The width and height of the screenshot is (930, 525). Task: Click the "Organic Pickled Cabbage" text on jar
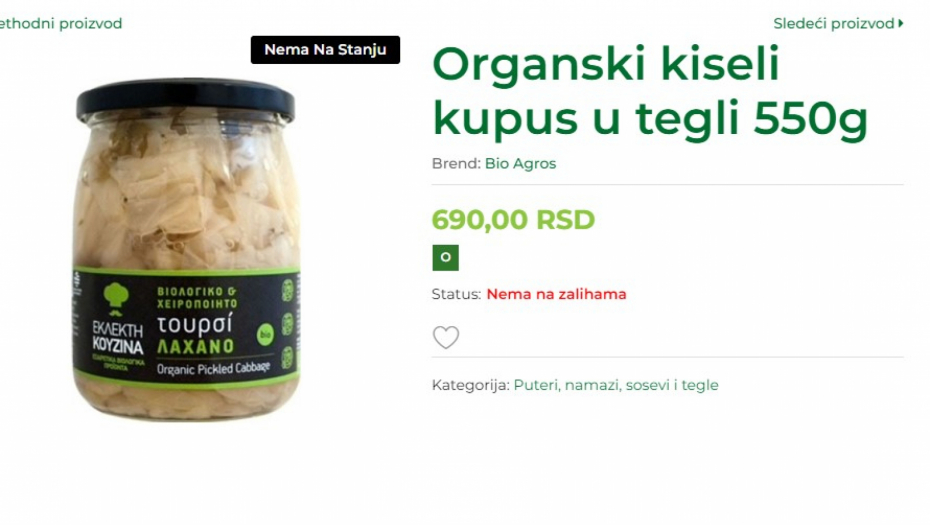214,368
